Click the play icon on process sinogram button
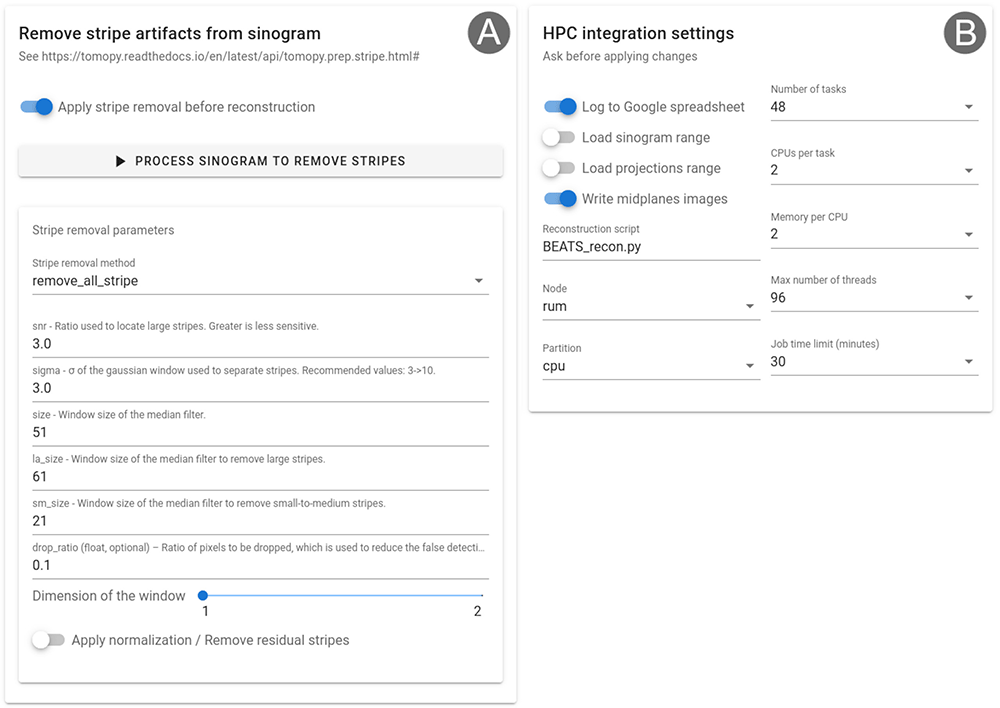 [x=121, y=161]
